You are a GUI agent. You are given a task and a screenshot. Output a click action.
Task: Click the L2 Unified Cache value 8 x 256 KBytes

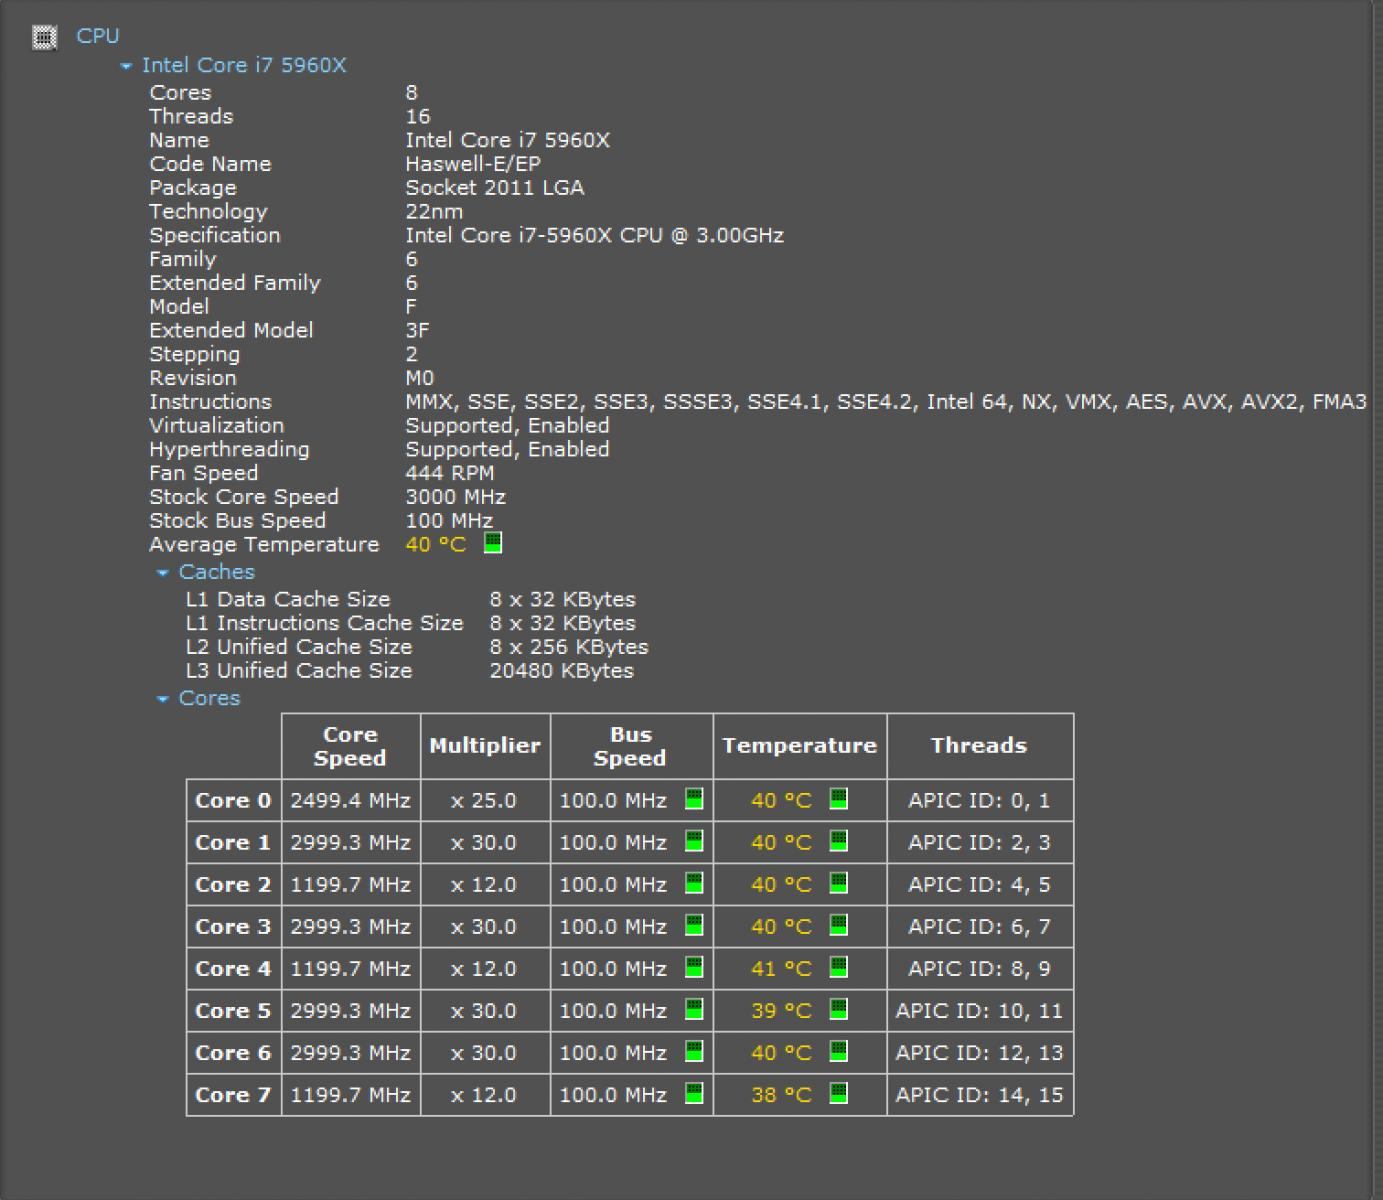(x=569, y=647)
